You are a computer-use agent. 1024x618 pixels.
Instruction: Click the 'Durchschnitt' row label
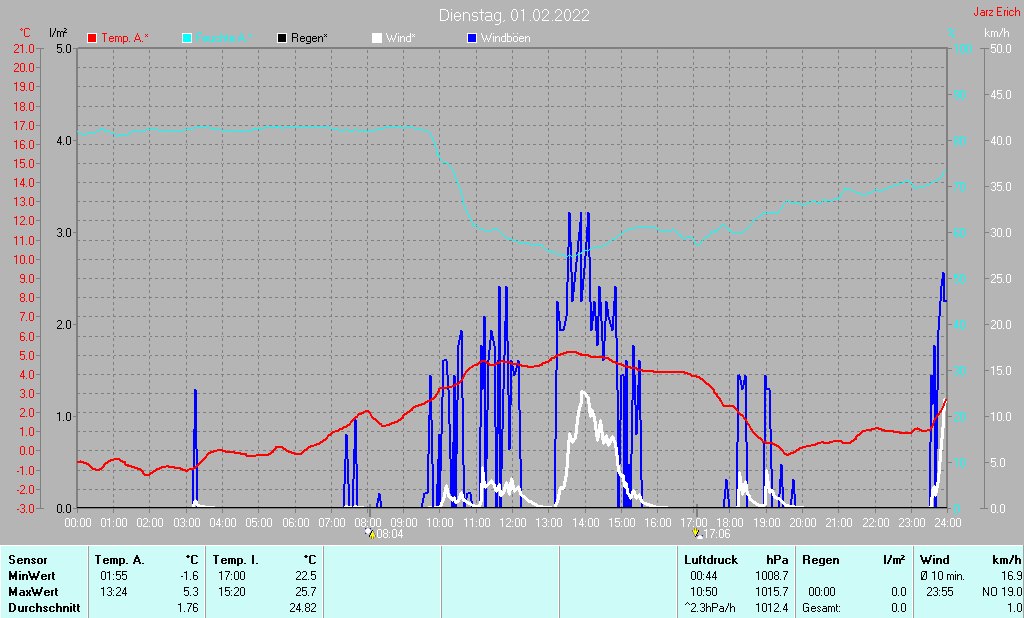(44, 608)
